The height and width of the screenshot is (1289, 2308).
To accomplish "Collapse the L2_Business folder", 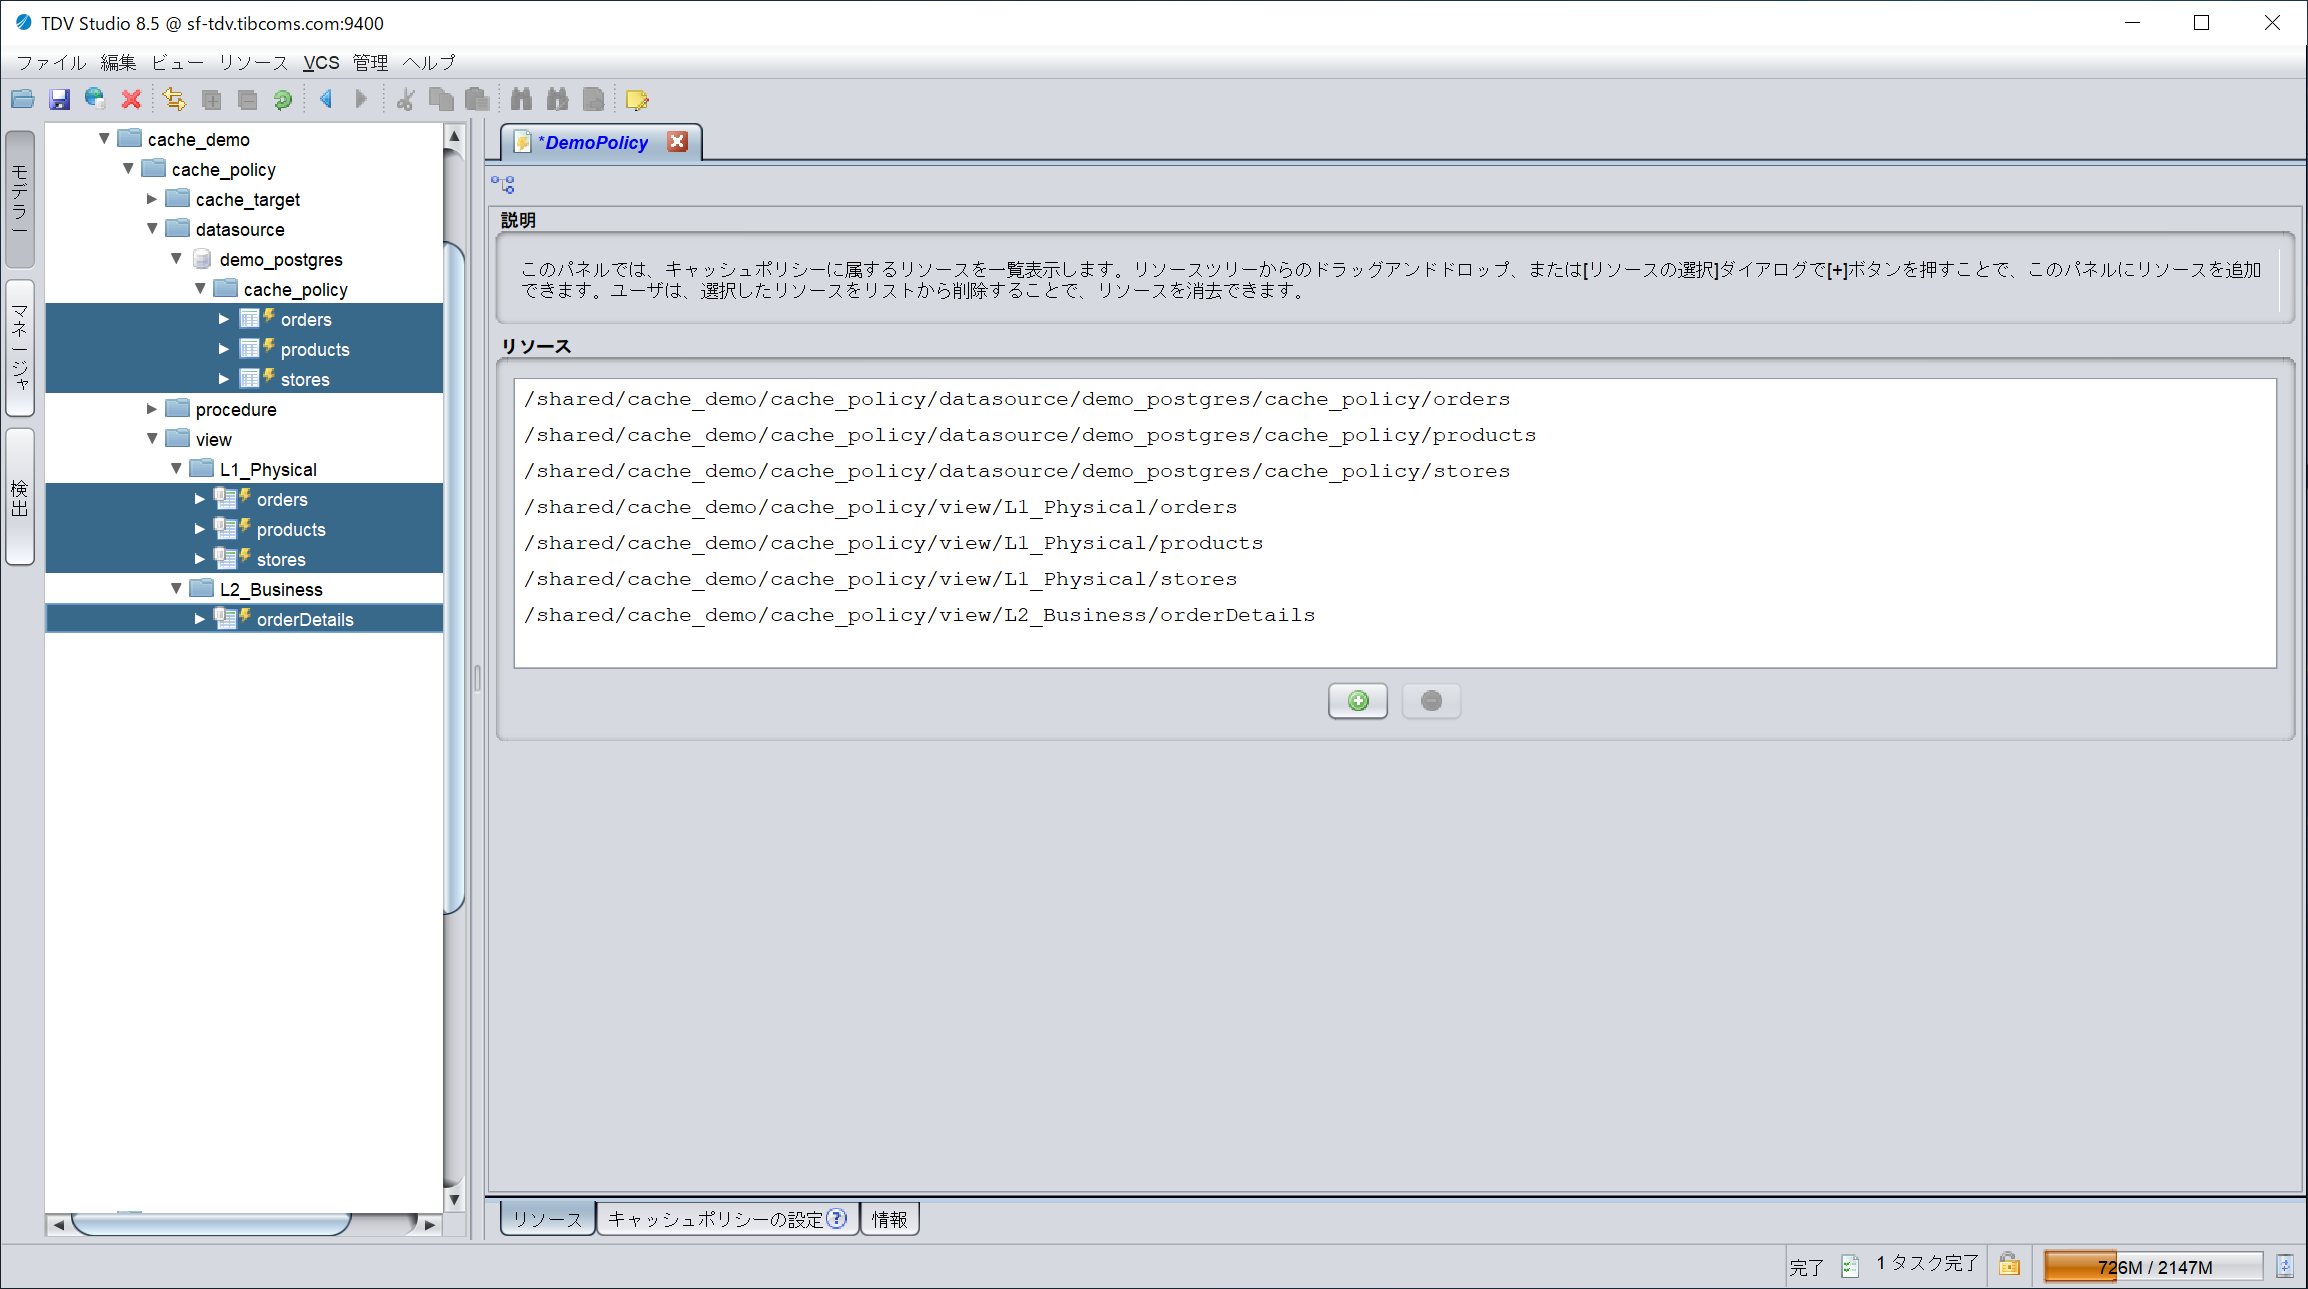I will click(x=176, y=589).
